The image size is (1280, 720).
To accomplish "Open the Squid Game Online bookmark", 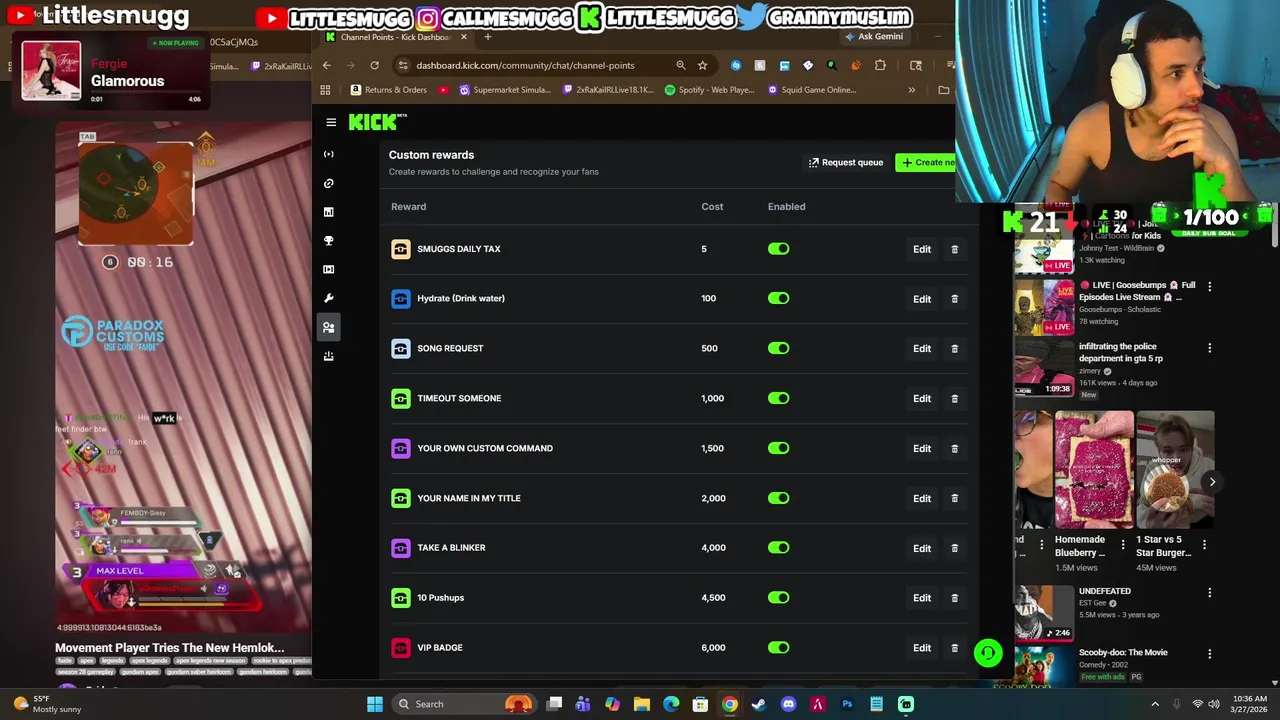I will point(811,90).
